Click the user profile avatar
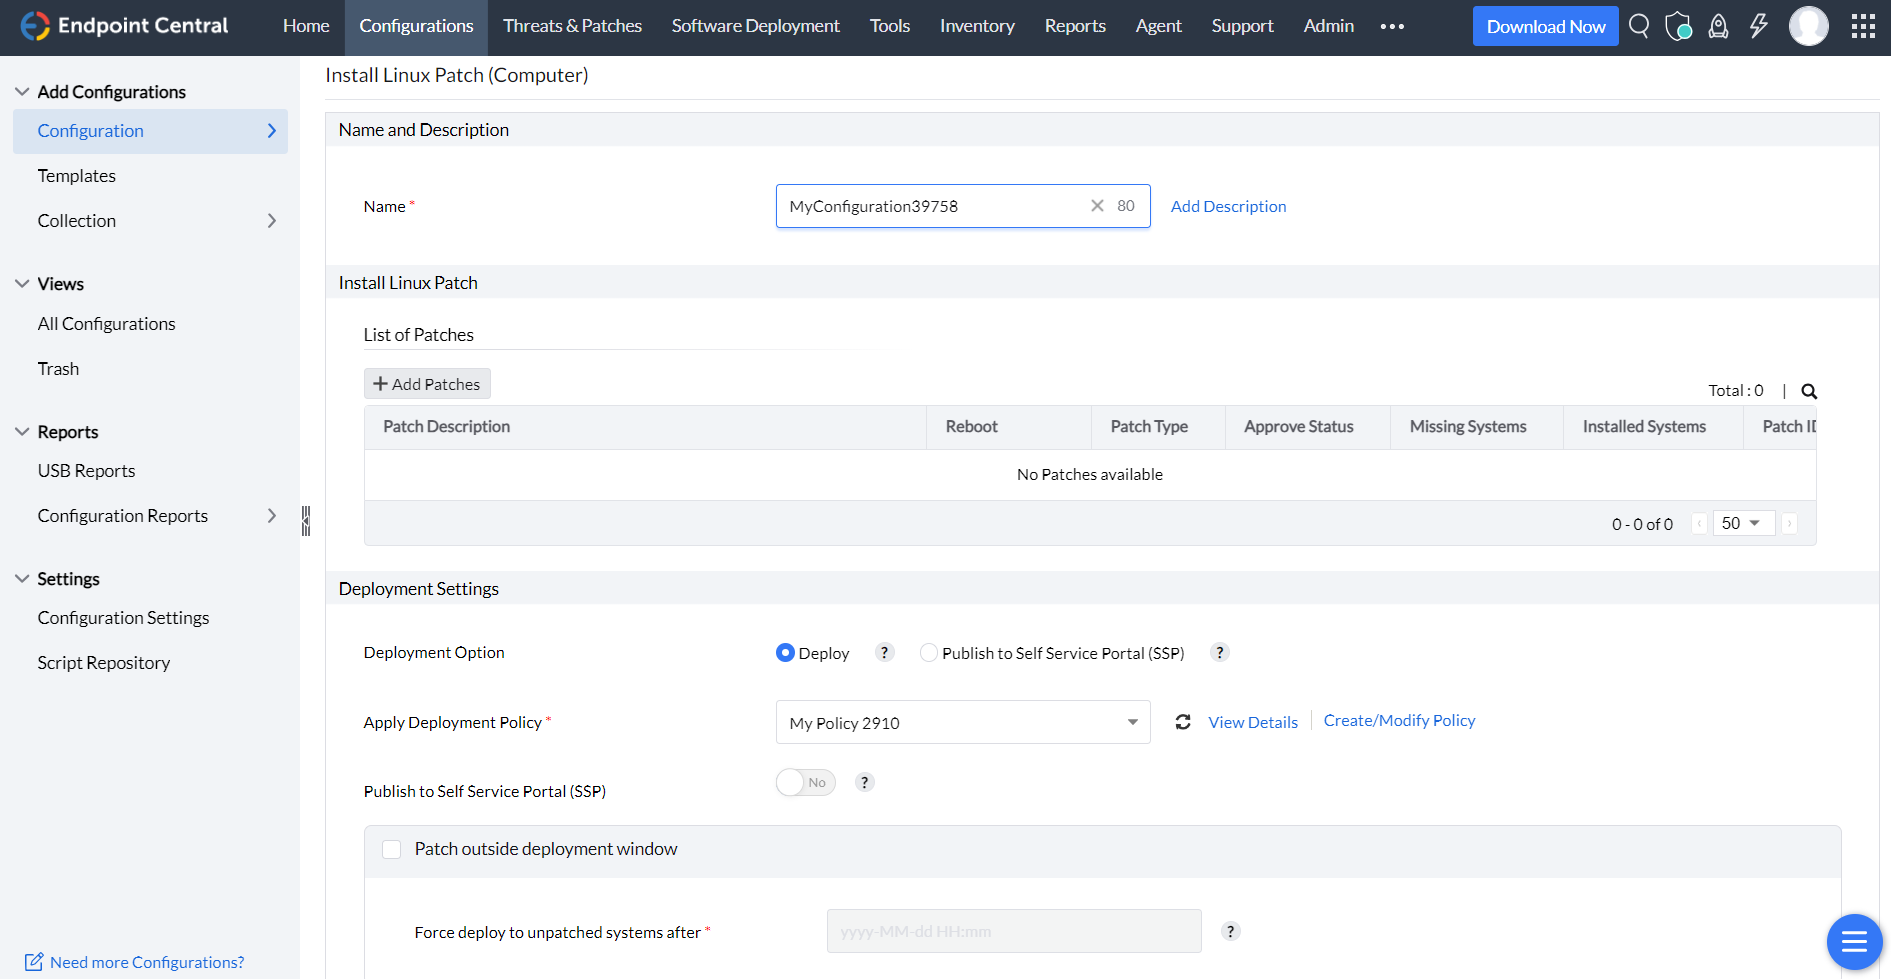The width and height of the screenshot is (1891, 979). tap(1808, 26)
